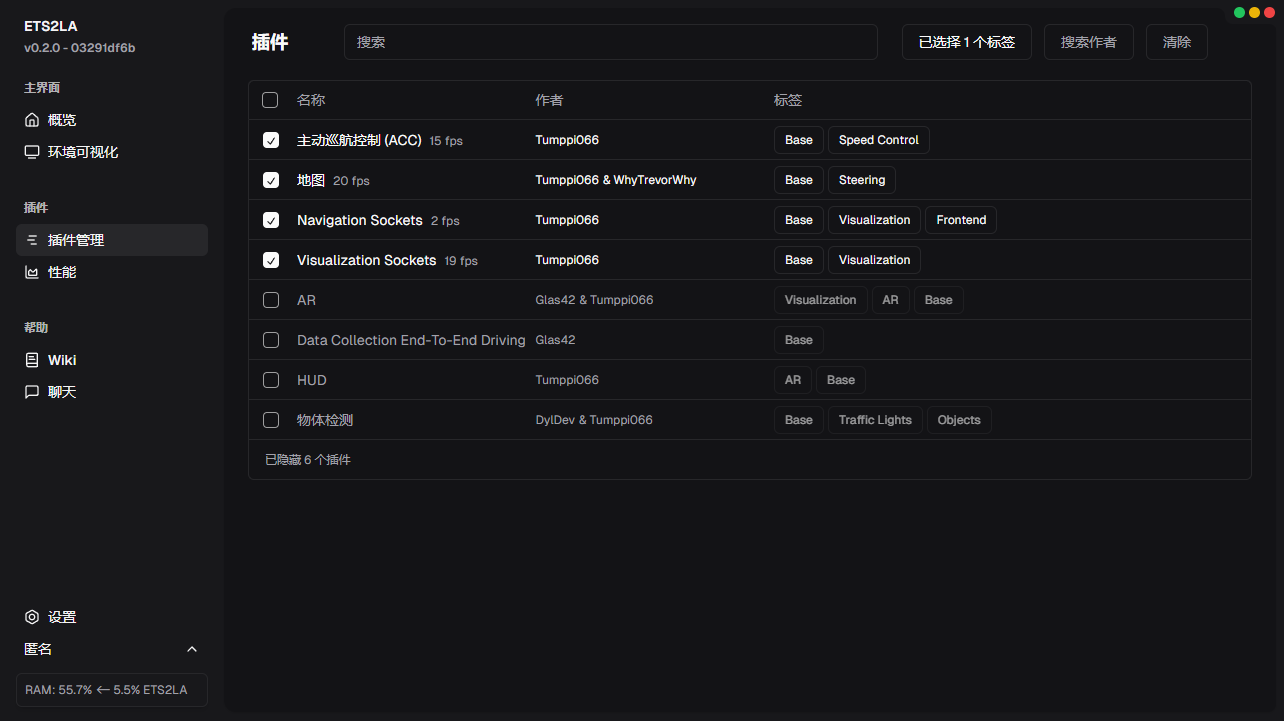Viewport: 1284px width, 721px height.
Task: Click the version text v0.2.0 - 03291df6b
Action: 80,47
